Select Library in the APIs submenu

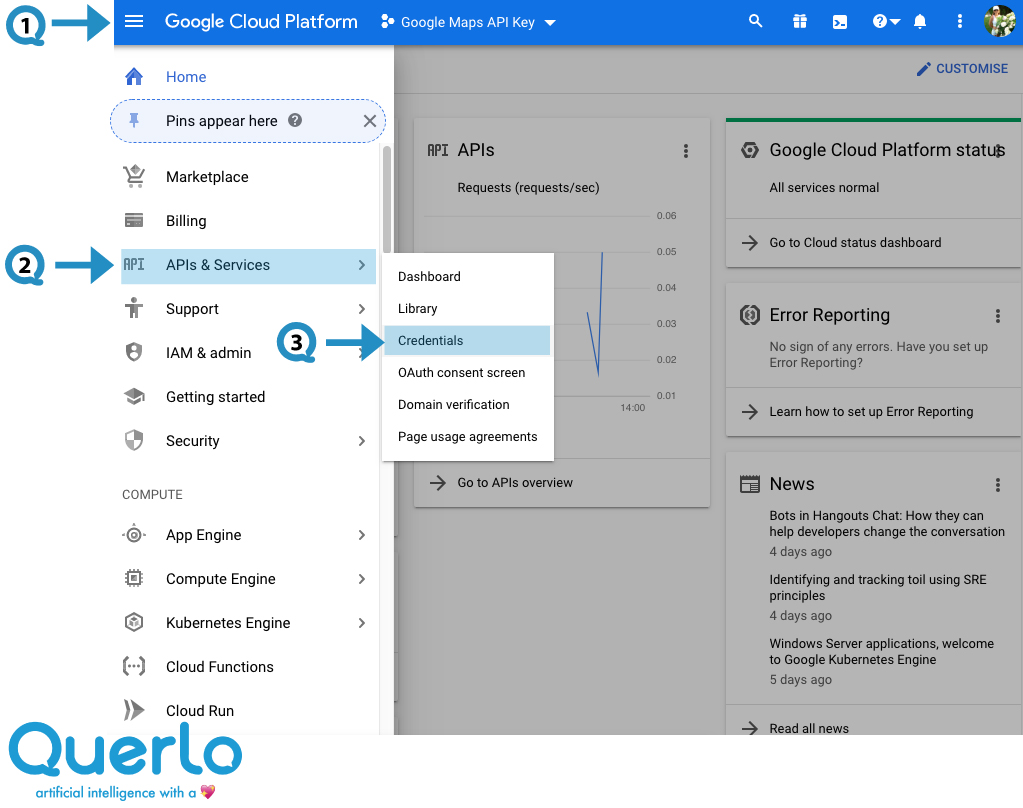[467, 308]
